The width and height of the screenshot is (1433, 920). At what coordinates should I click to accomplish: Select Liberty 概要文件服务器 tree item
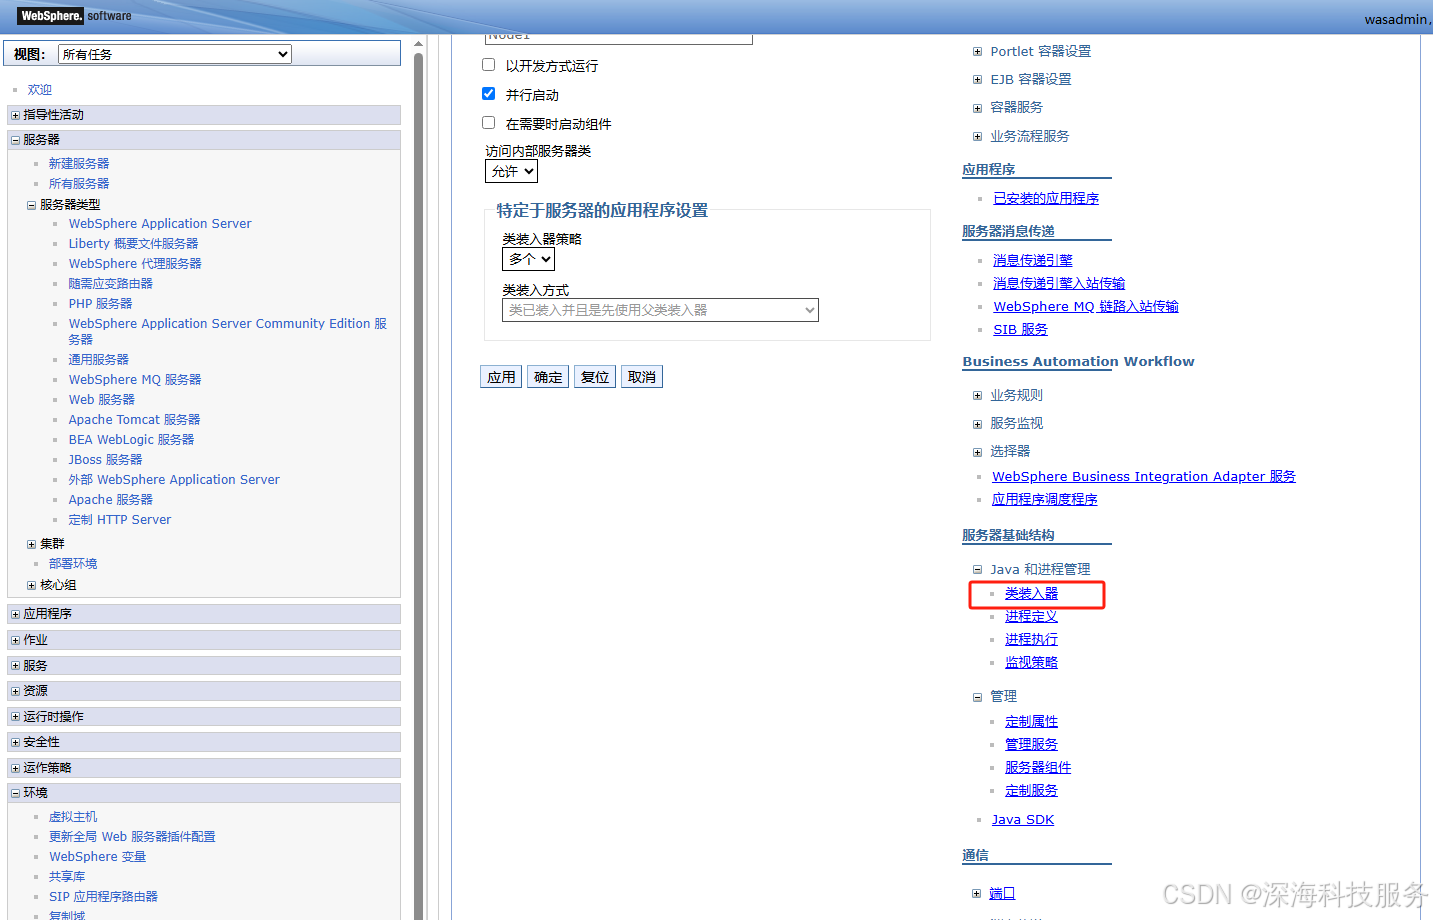[133, 244]
